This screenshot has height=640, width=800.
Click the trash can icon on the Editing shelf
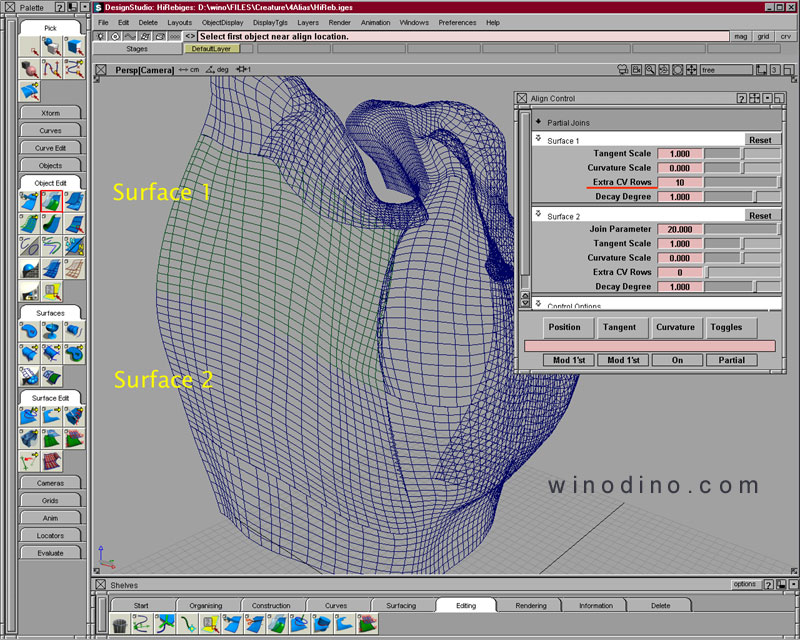pos(120,624)
